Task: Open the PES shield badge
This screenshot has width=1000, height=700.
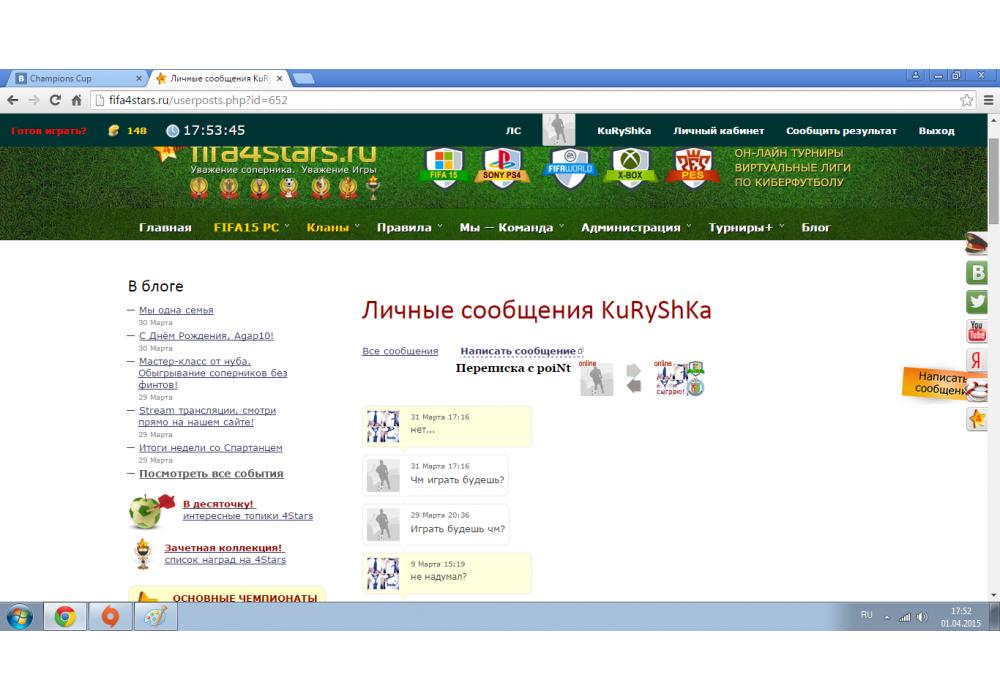Action: pos(693,167)
